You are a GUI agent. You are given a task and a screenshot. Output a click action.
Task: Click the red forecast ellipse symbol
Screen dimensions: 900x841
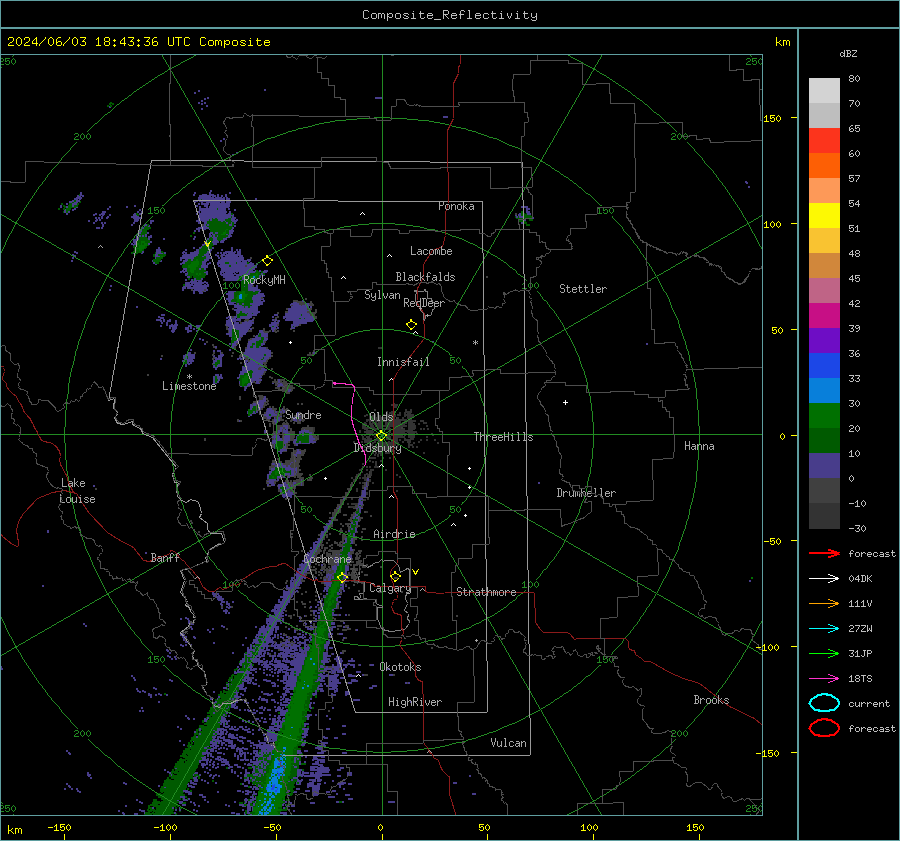pos(824,728)
